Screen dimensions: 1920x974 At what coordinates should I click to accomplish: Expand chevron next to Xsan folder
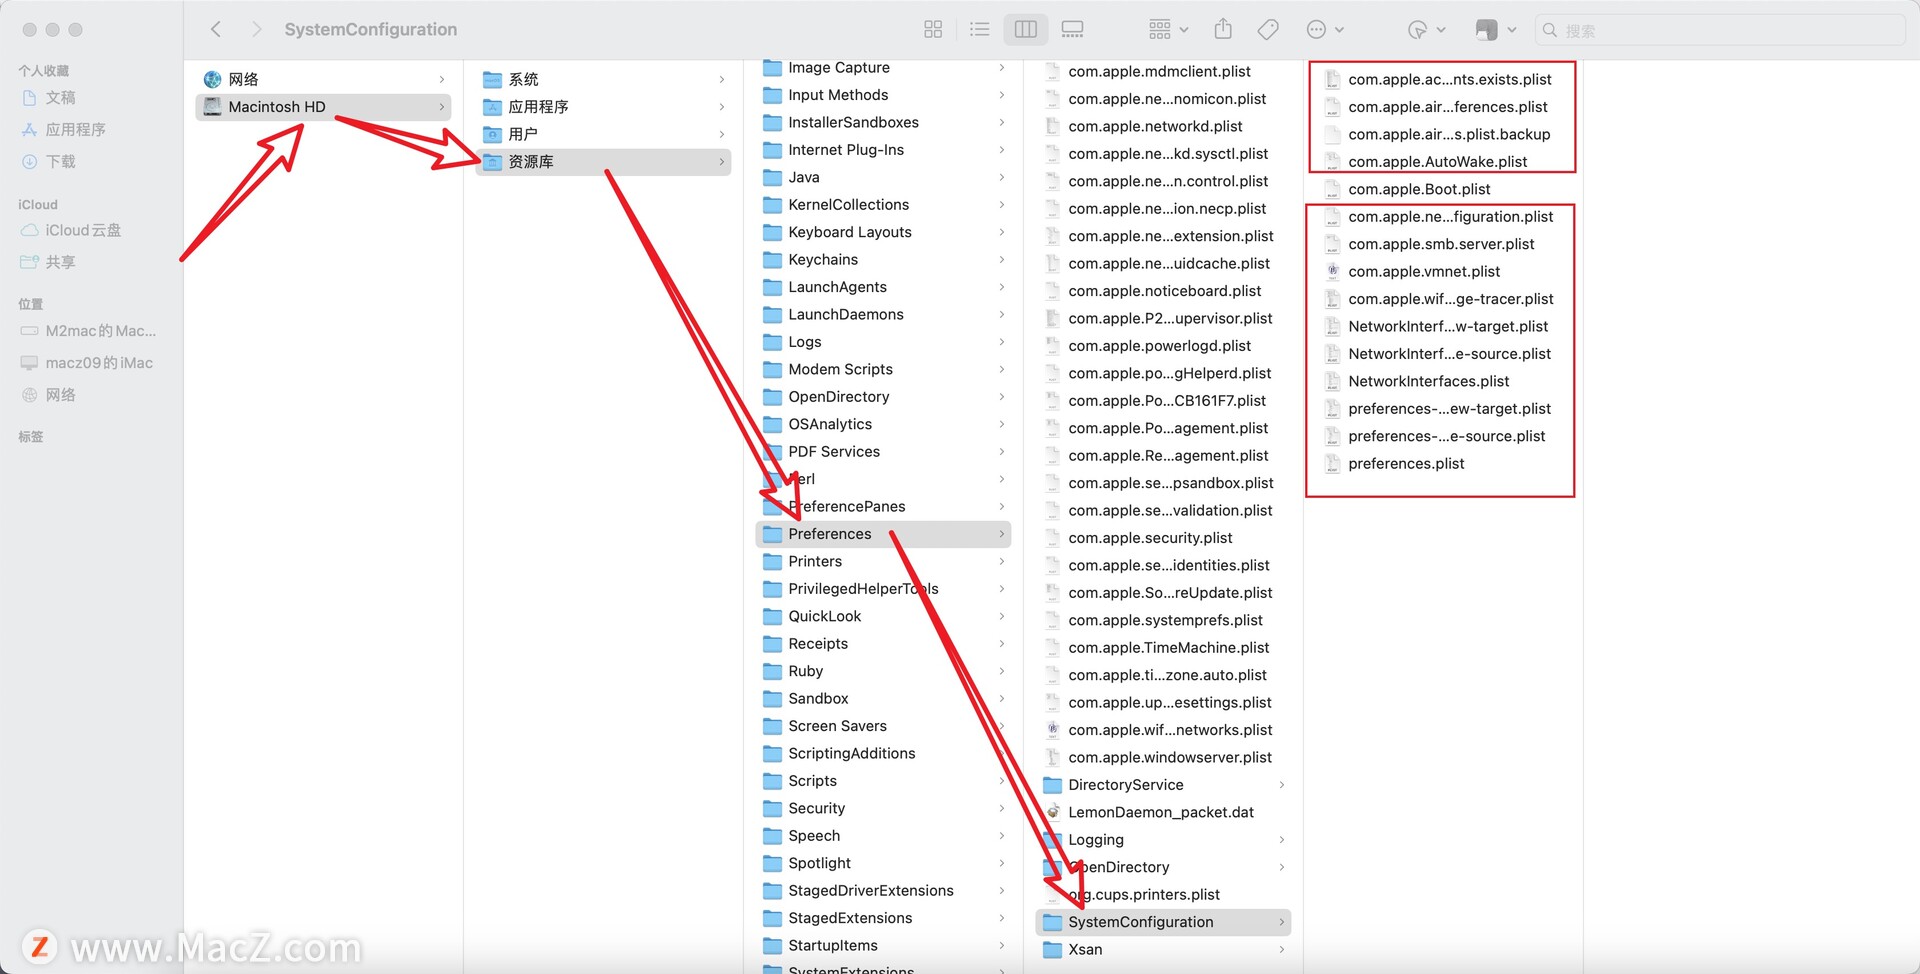pyautogui.click(x=1282, y=950)
